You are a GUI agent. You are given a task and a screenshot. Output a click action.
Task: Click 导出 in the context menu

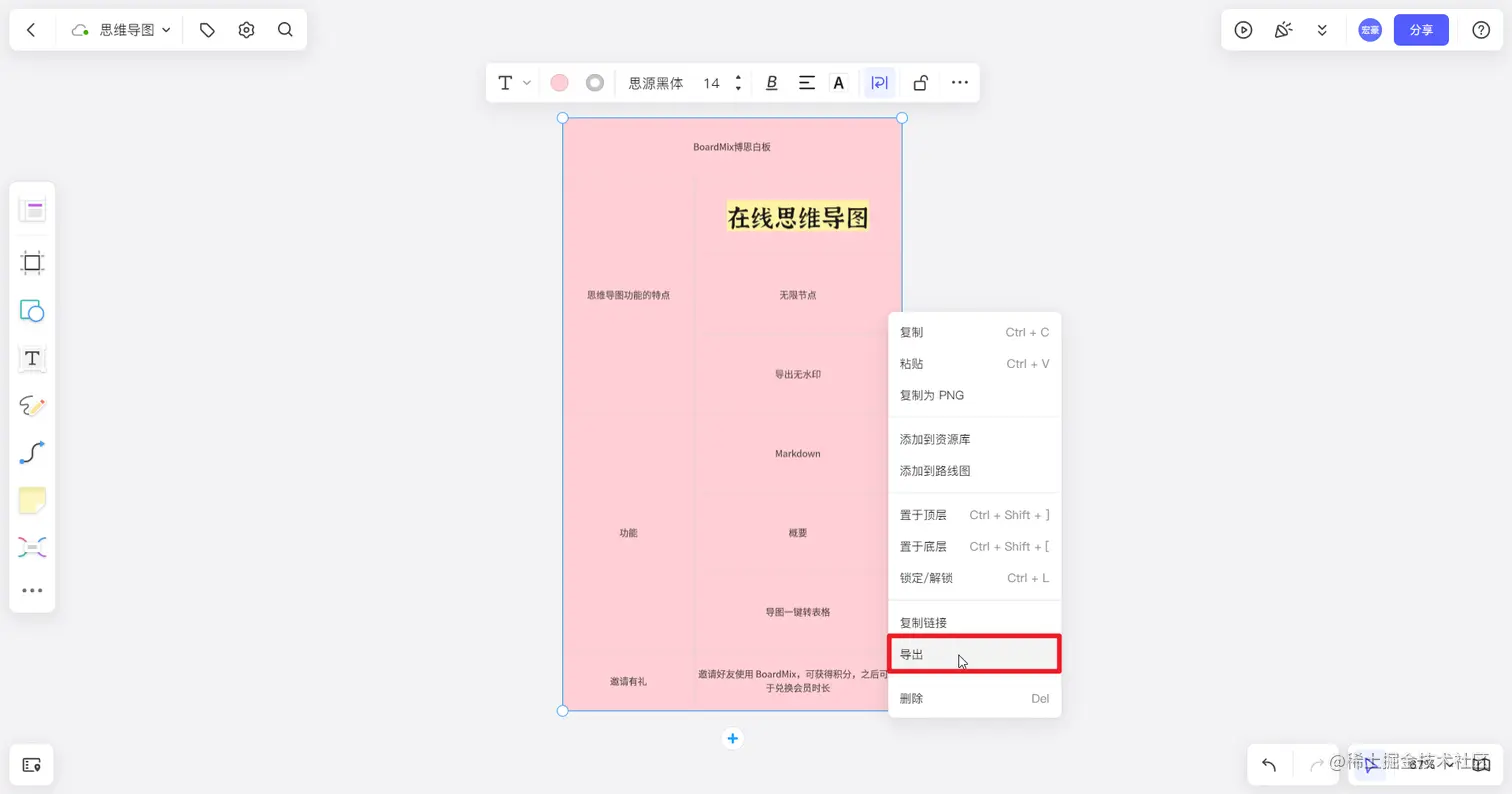coord(975,654)
